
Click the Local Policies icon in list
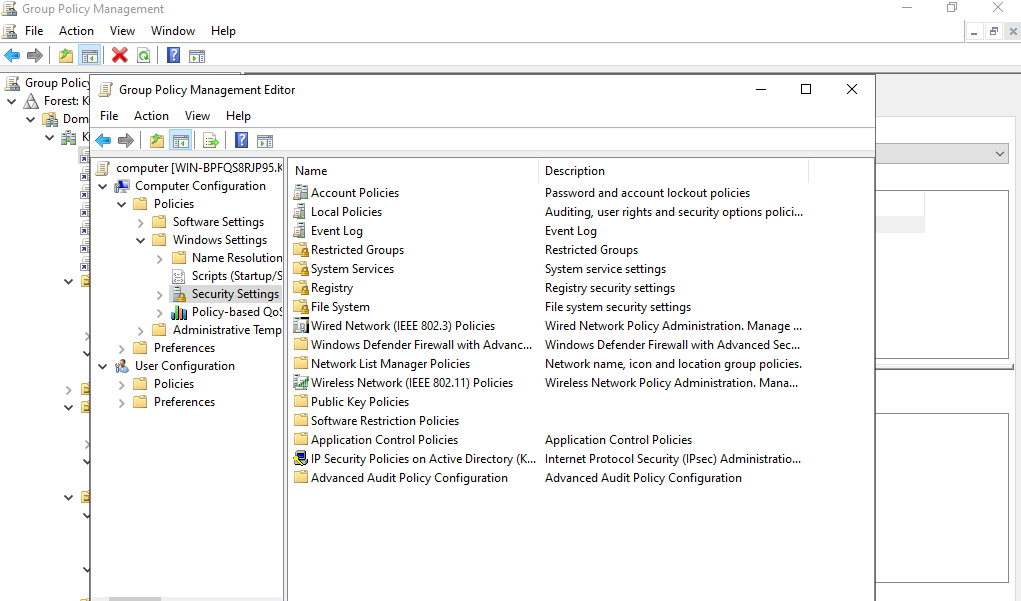point(300,212)
